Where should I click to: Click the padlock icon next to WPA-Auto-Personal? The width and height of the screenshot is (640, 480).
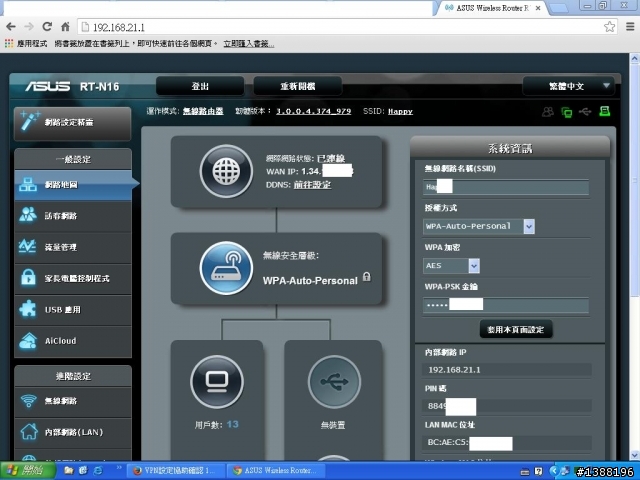click(x=367, y=277)
